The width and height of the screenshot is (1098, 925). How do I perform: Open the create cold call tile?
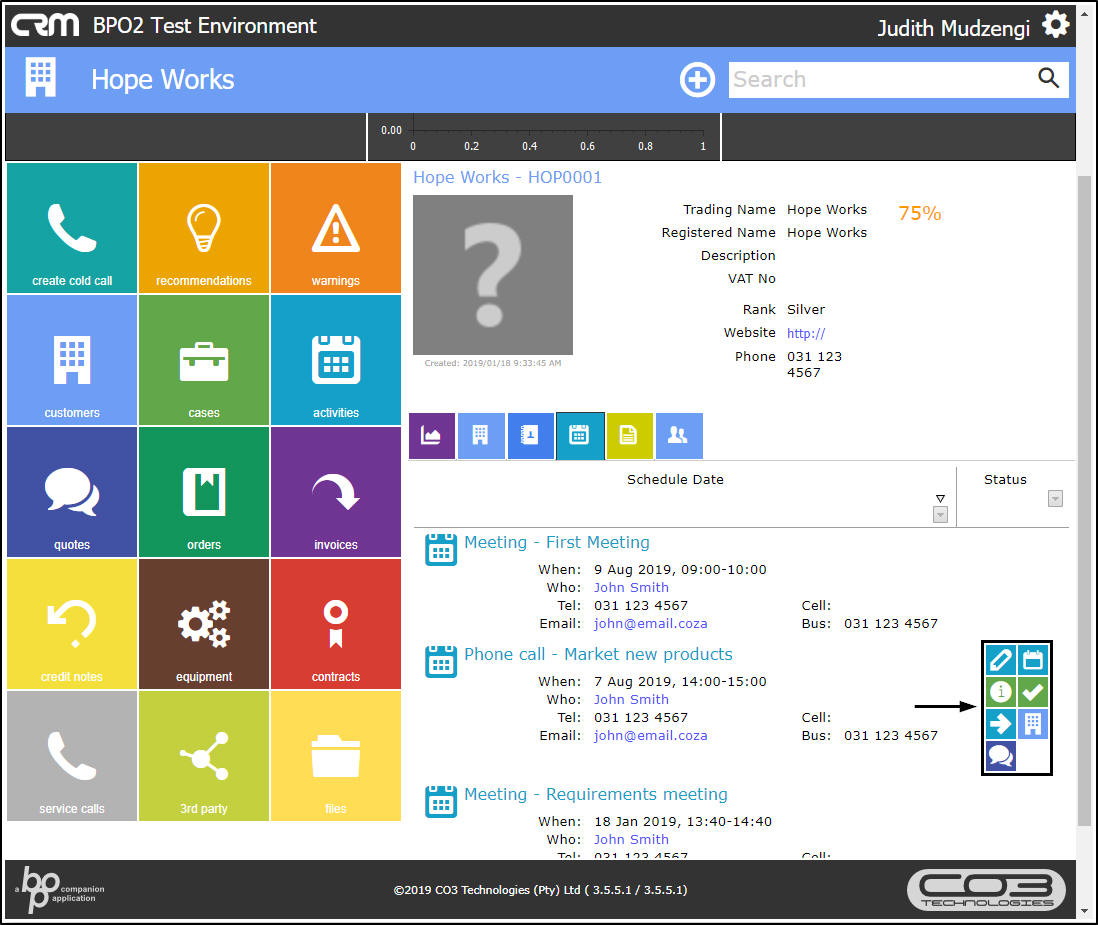click(72, 228)
